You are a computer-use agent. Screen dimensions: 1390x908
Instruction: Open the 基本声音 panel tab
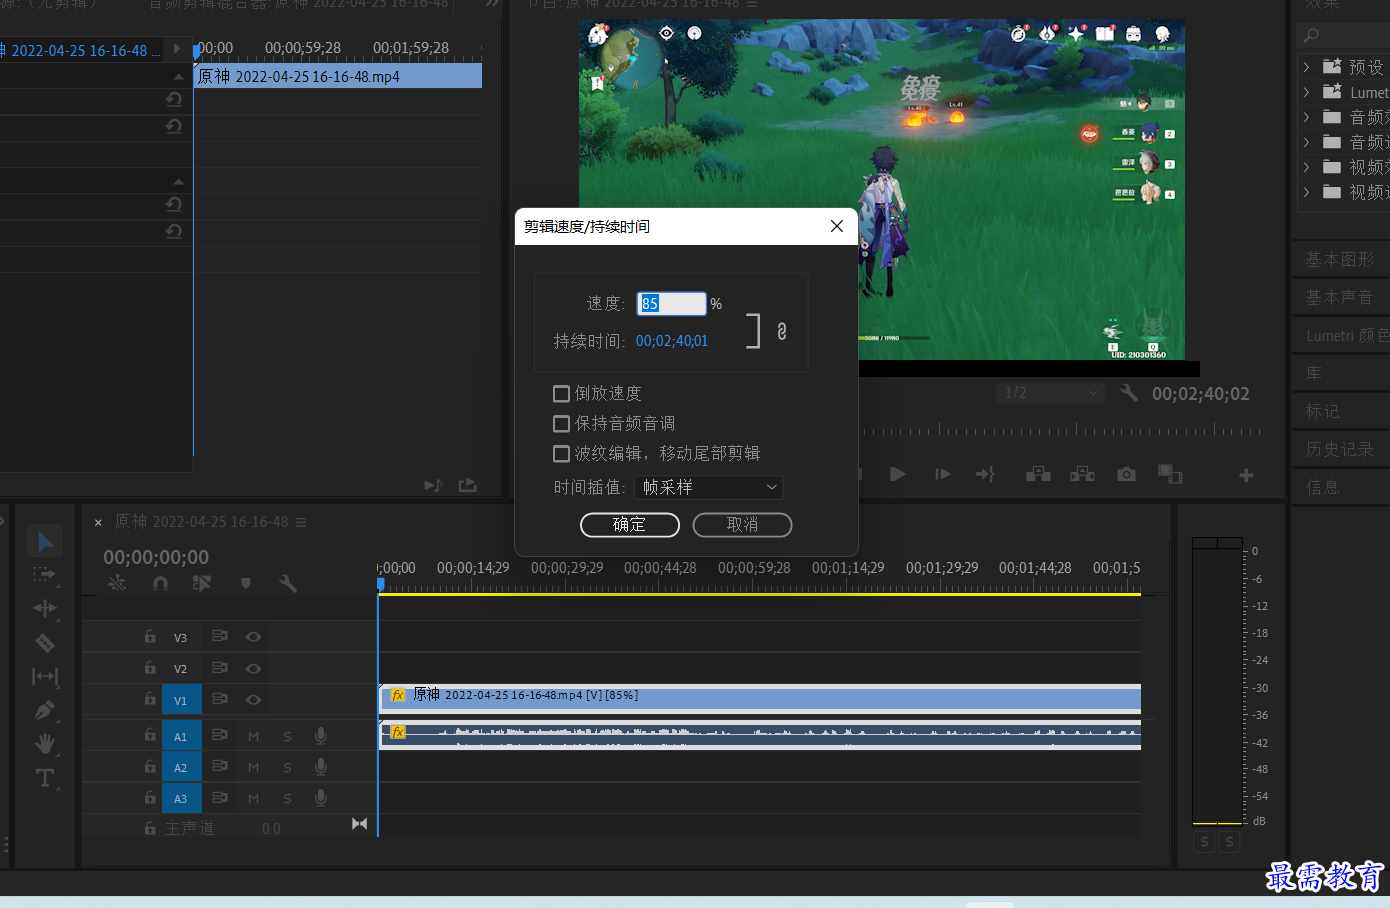point(1340,298)
